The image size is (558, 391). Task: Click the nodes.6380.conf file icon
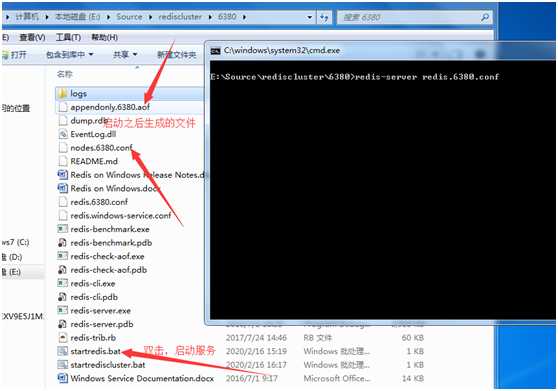point(63,148)
